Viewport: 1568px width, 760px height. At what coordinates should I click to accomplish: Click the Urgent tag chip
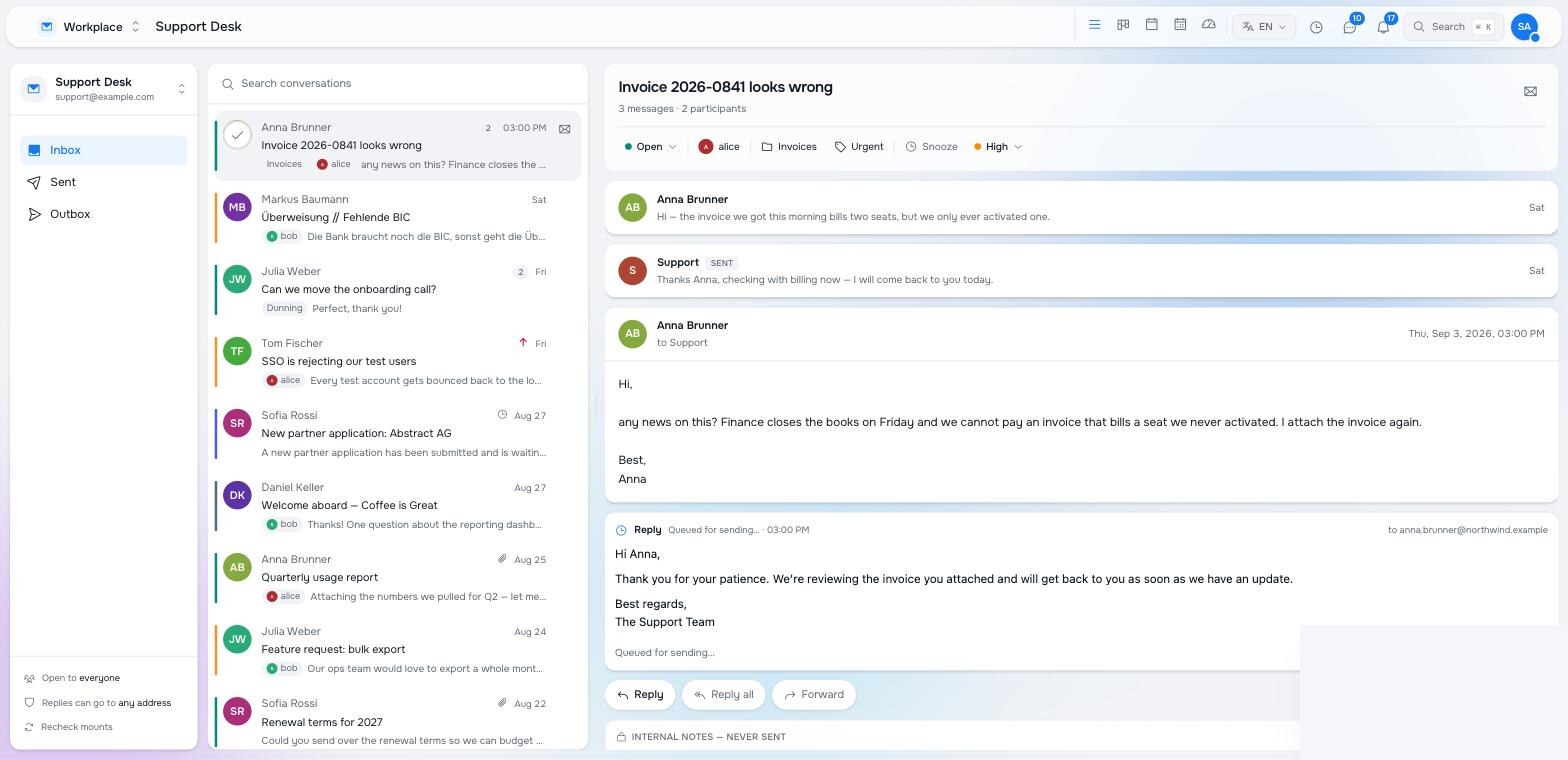pos(859,147)
